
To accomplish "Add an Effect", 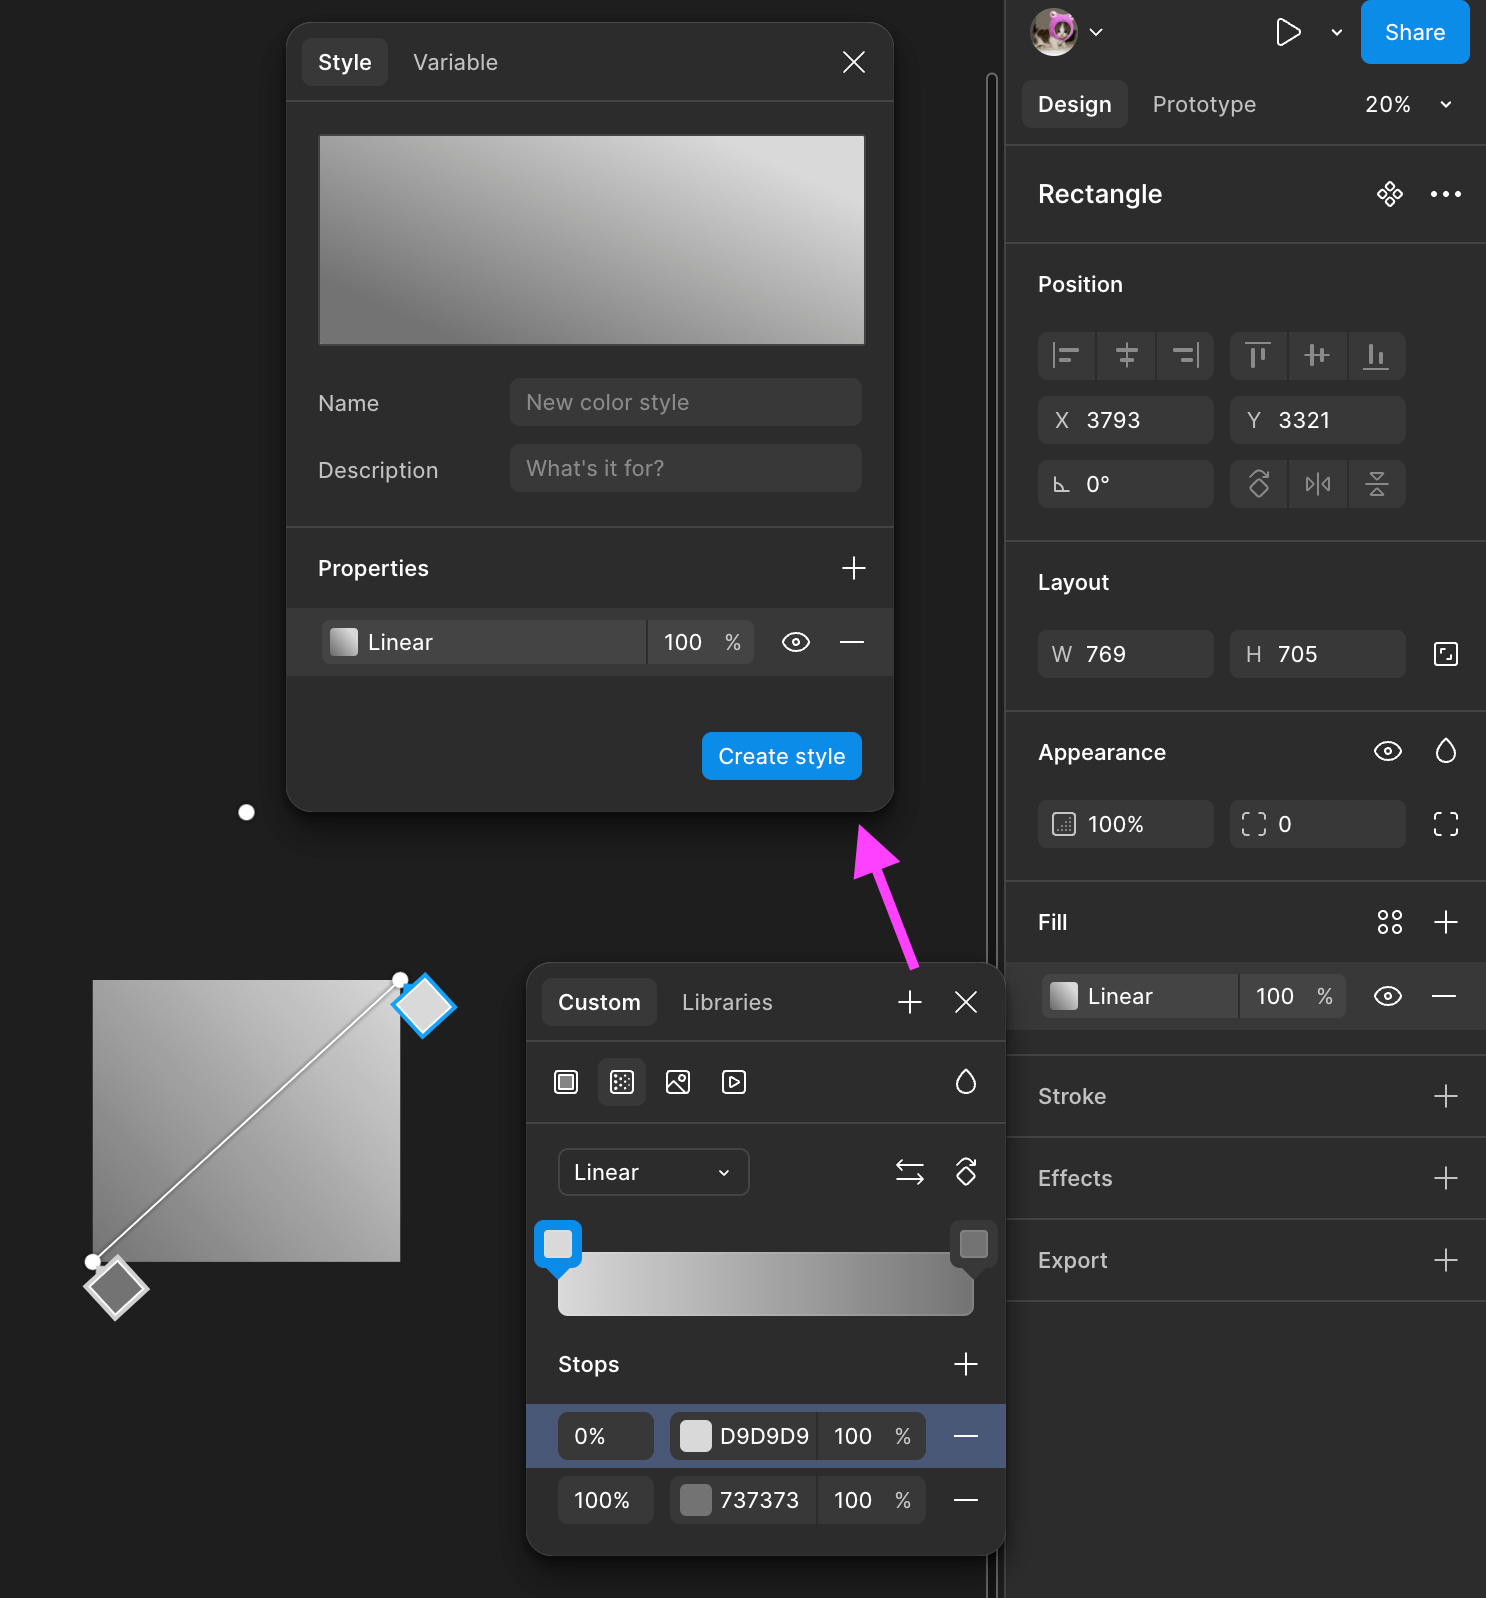I will pos(1446,1178).
